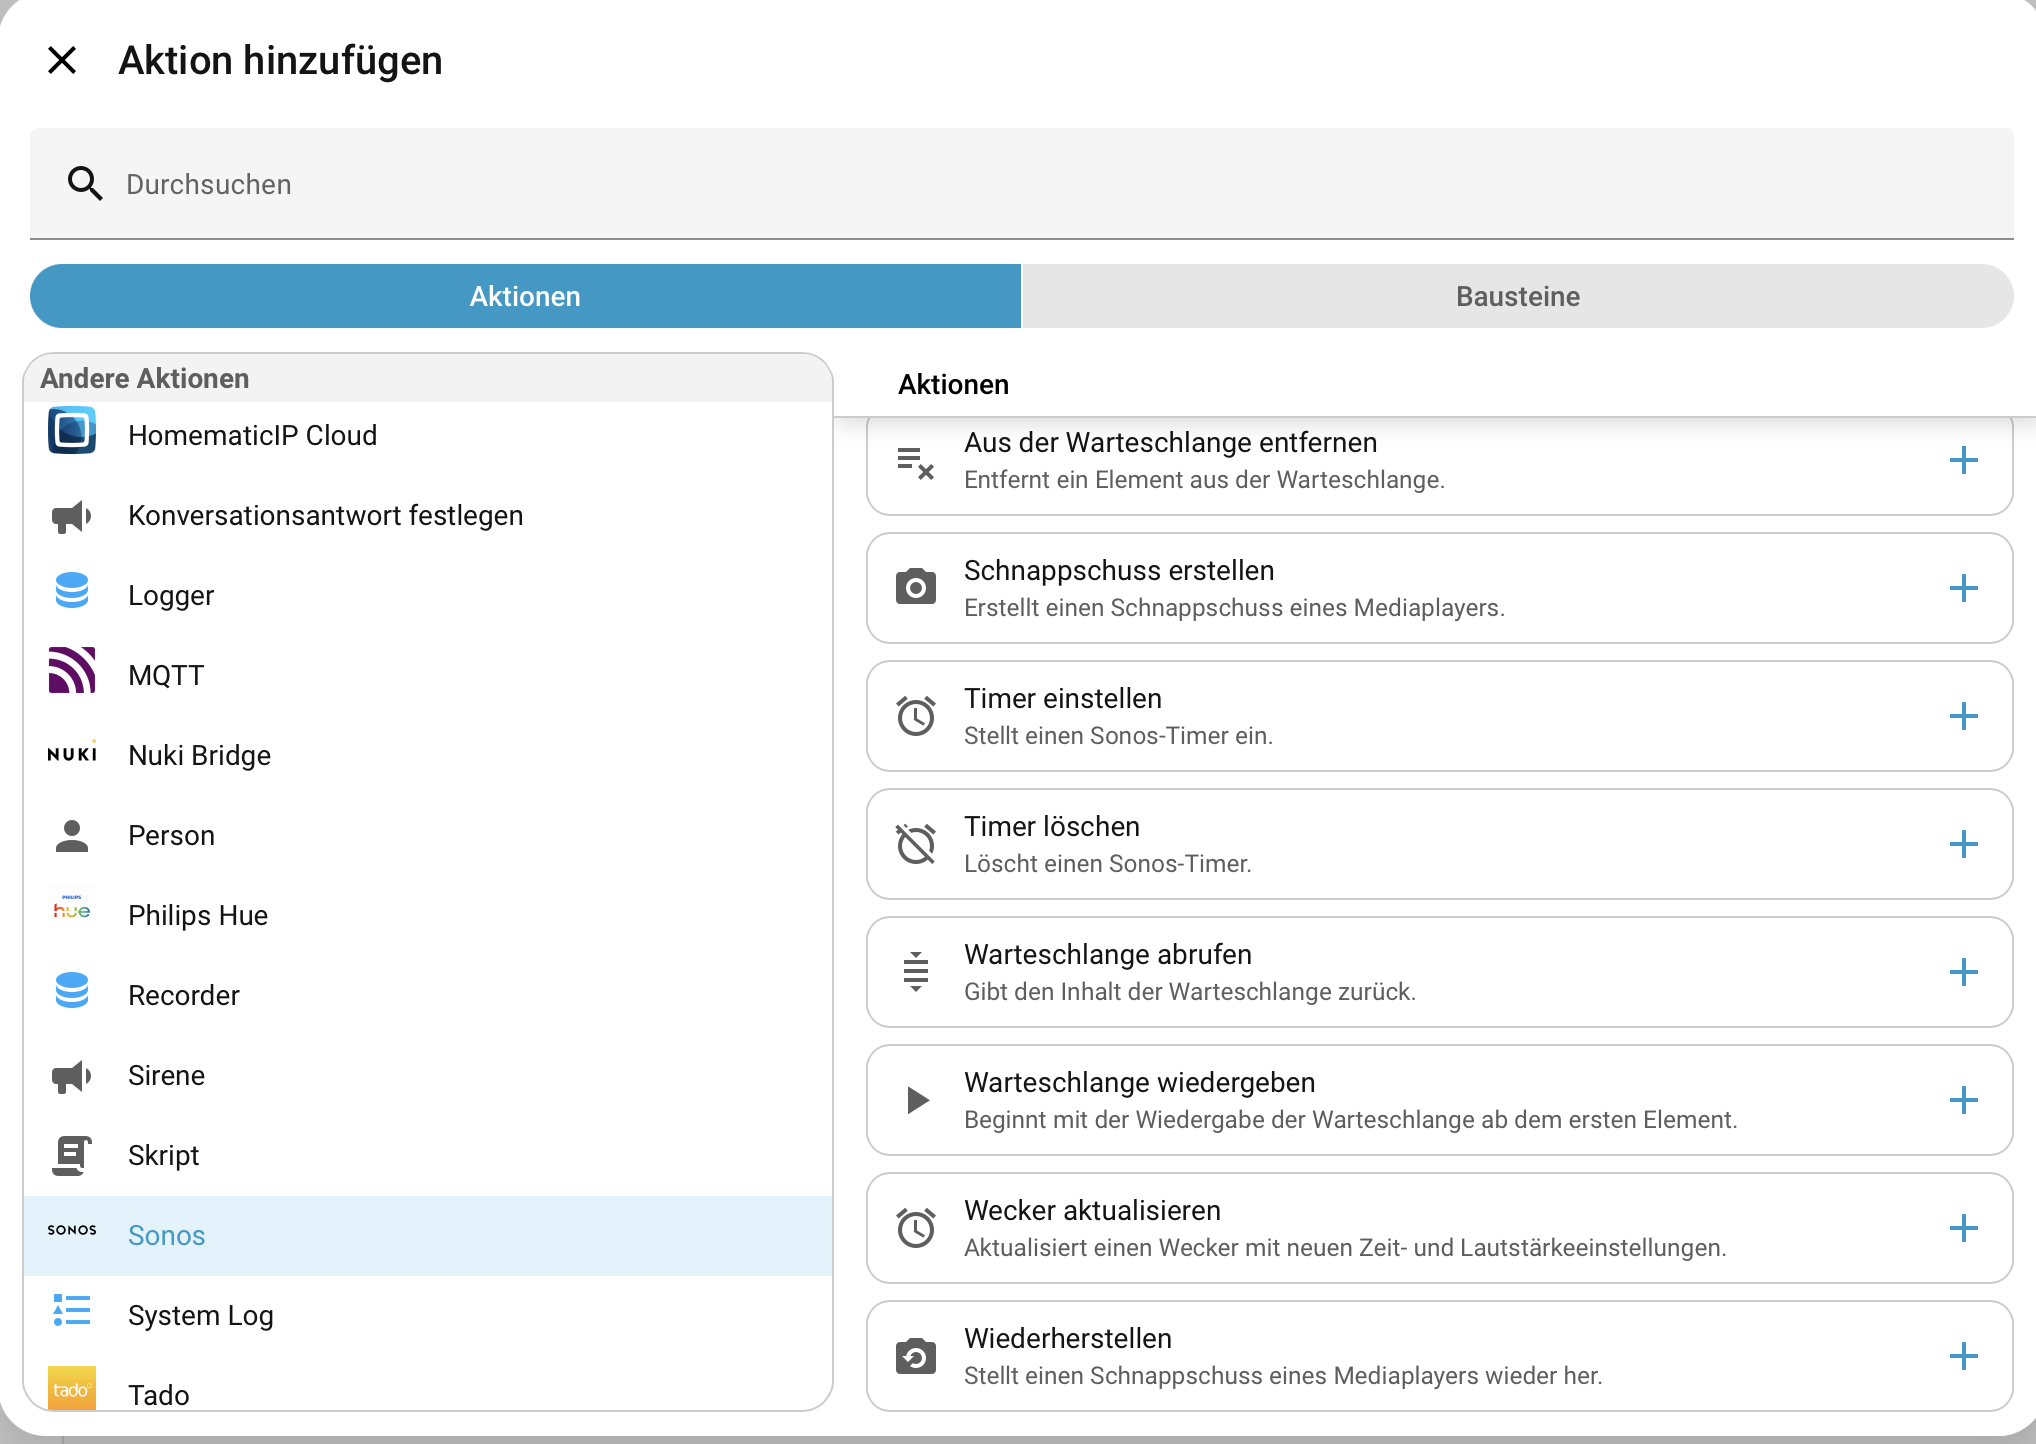Select the Aktionen tab
The image size is (2036, 1444).
525,296
